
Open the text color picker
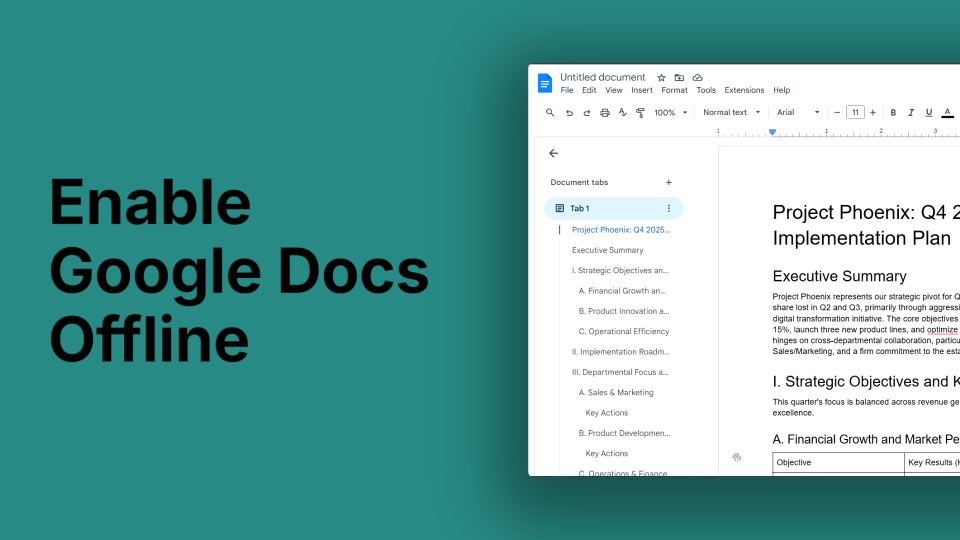pos(947,113)
